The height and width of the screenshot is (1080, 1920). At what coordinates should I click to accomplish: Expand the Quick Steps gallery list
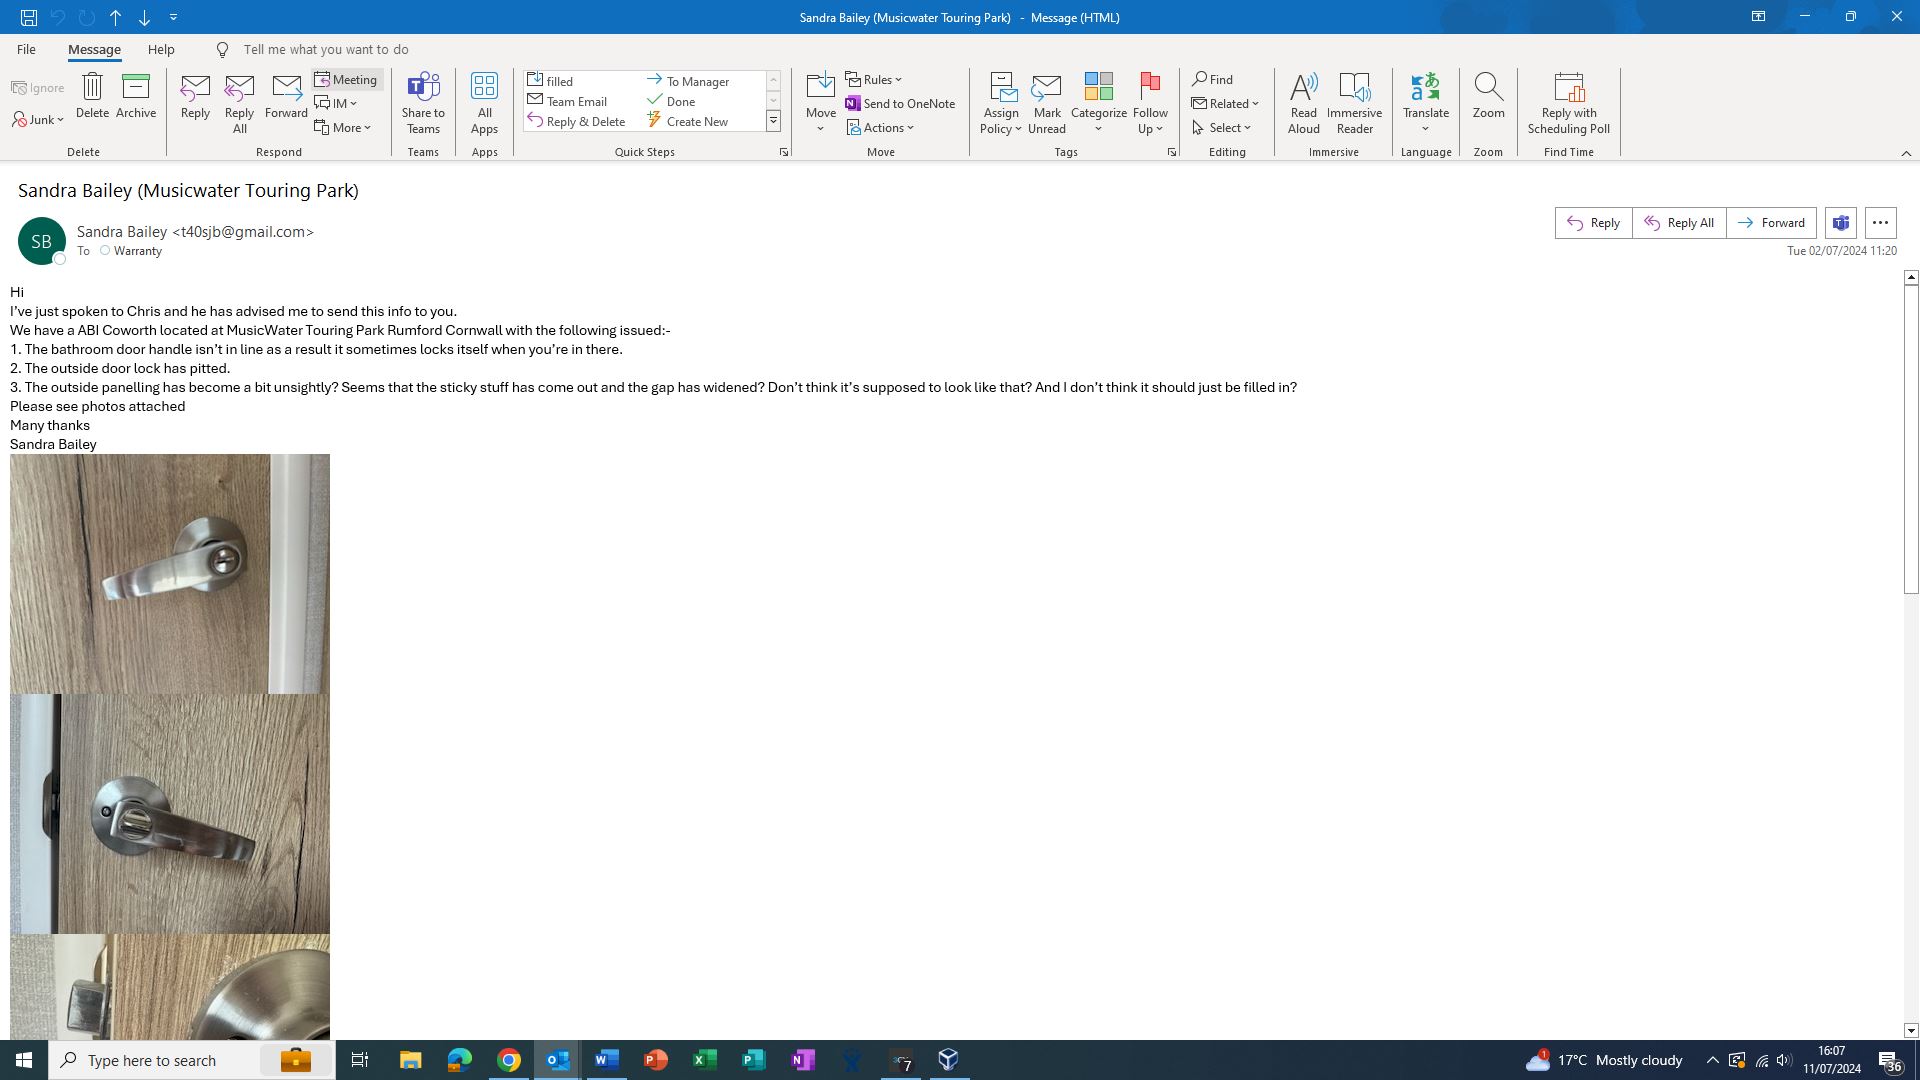tap(773, 121)
